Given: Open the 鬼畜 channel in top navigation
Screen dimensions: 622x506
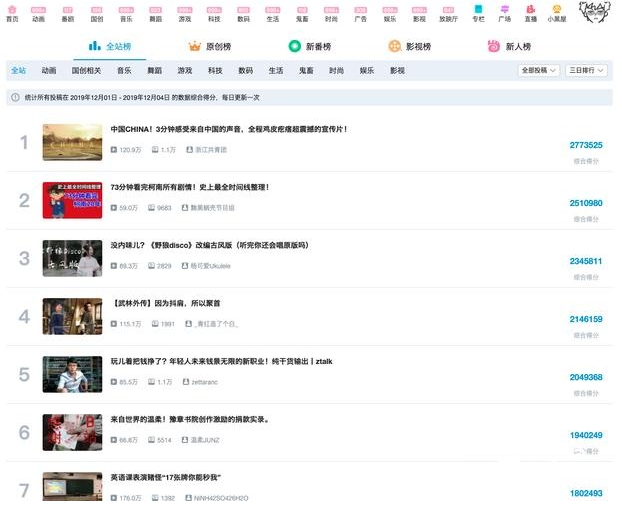Looking at the screenshot, I should pos(302,14).
